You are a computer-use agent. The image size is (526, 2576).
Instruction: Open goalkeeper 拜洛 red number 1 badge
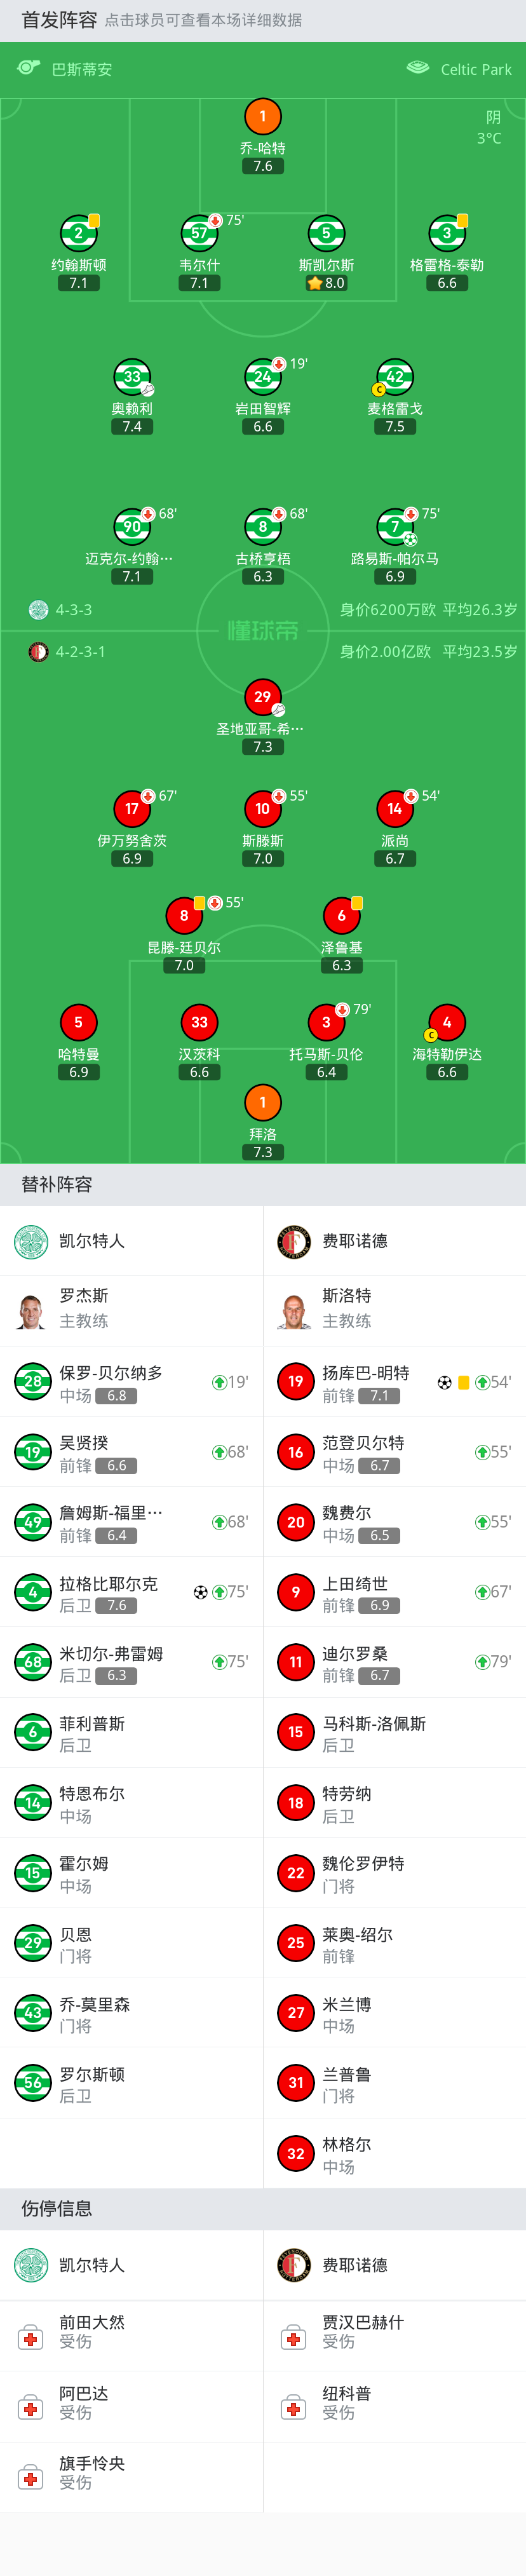263,1102
